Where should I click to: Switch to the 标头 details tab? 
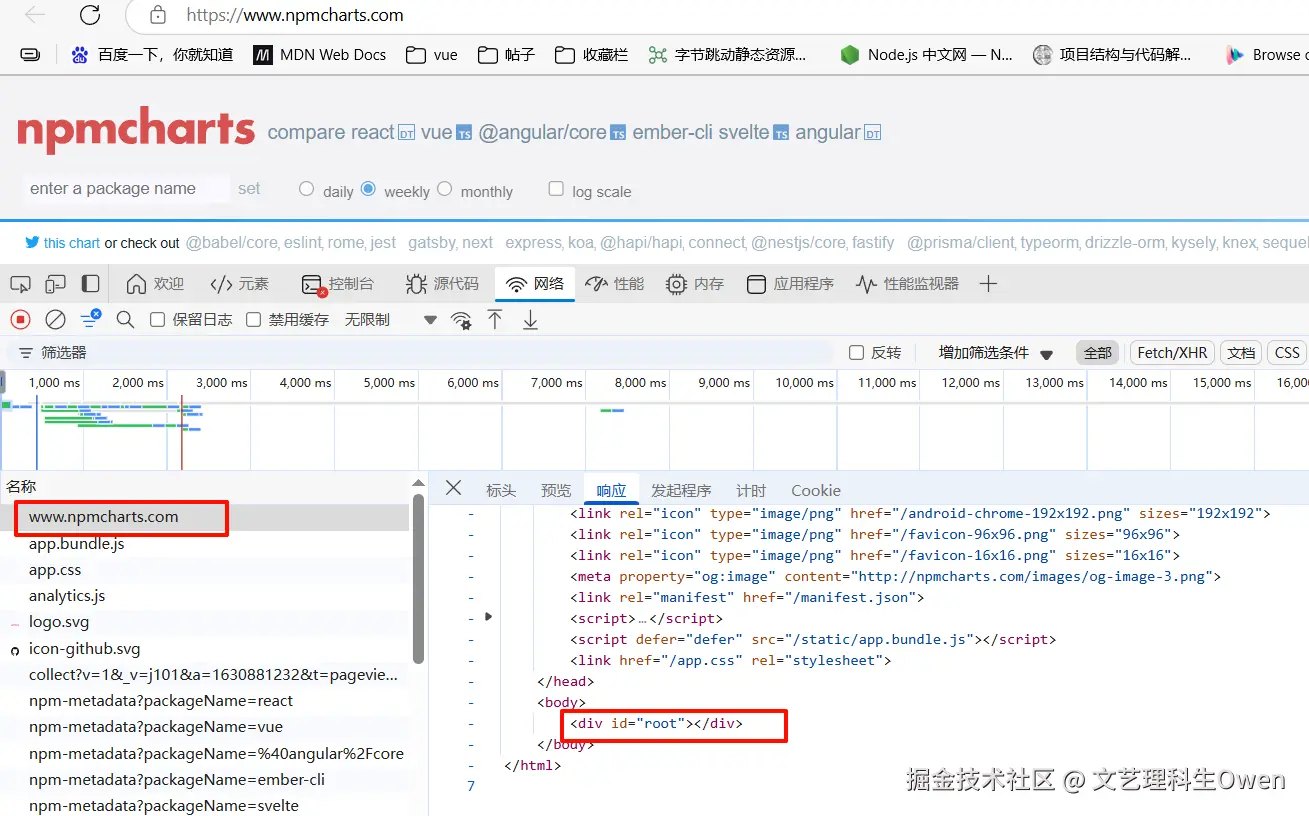(x=501, y=490)
